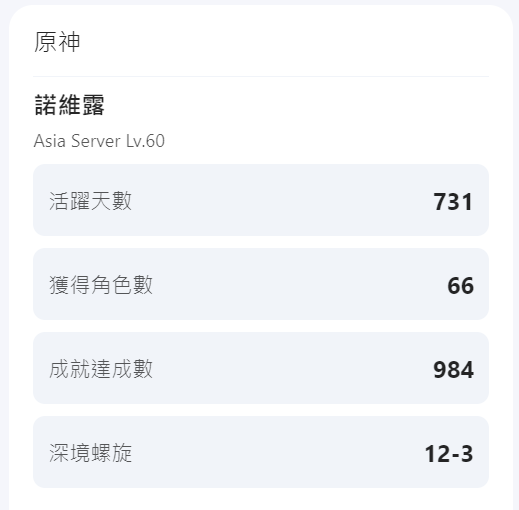This screenshot has width=519, height=510.
Task: Select the 66 characters count value
Action: click(460, 286)
